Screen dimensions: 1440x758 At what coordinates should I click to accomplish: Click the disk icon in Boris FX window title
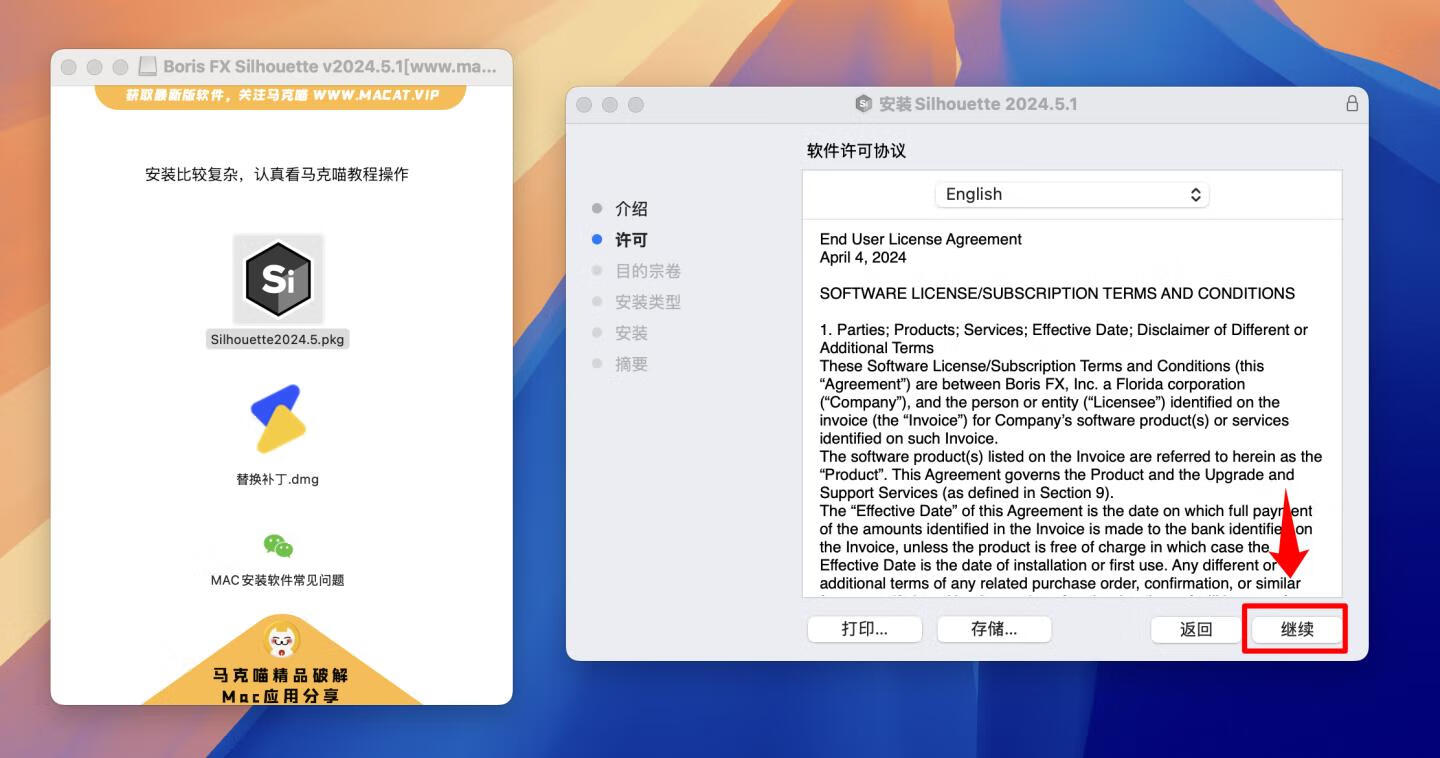click(x=147, y=67)
